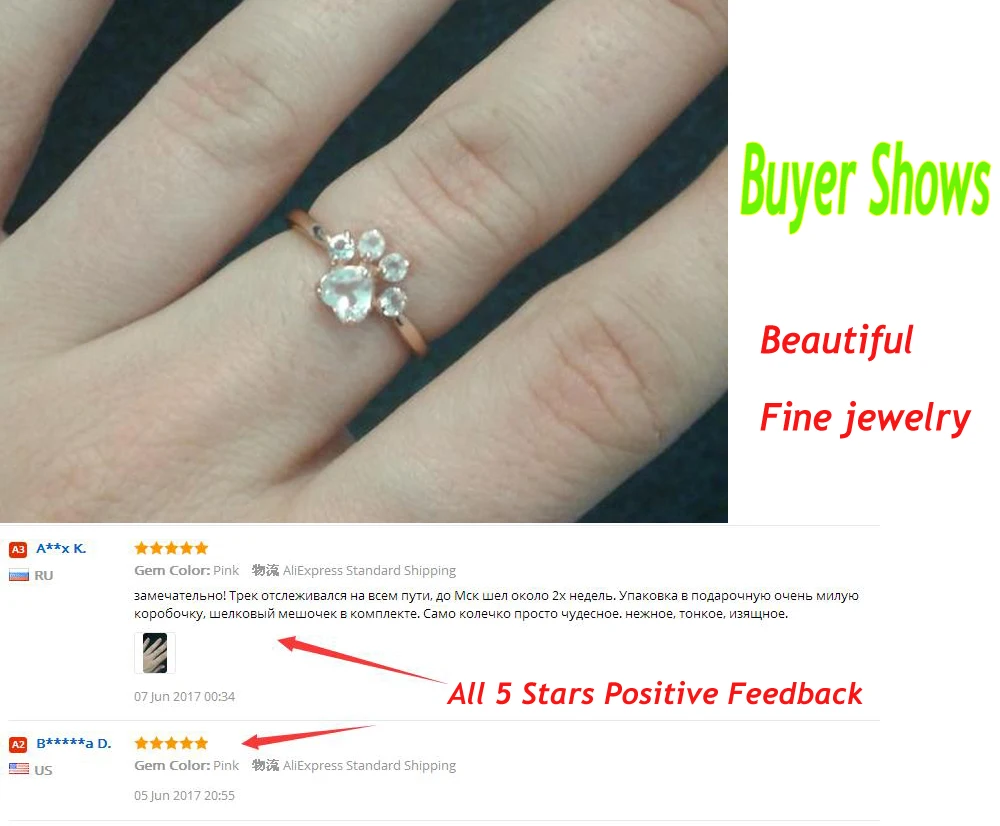Click the Russian flag icon
1000x826 pixels.
point(18,575)
